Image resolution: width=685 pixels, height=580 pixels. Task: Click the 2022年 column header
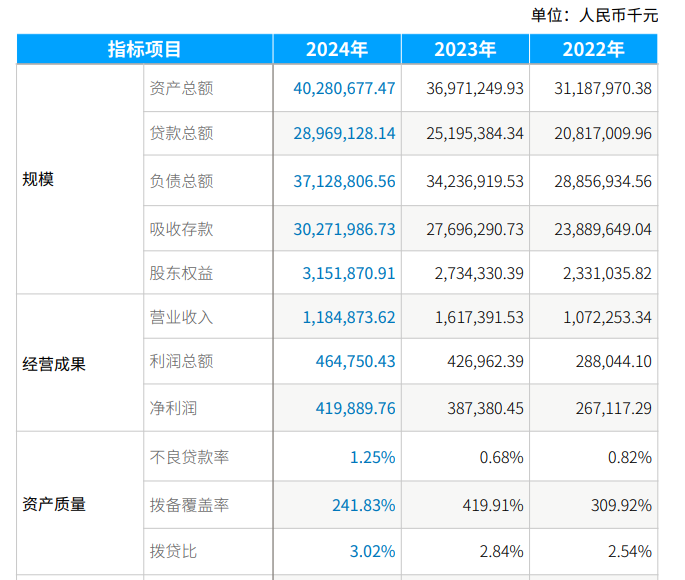point(593,50)
